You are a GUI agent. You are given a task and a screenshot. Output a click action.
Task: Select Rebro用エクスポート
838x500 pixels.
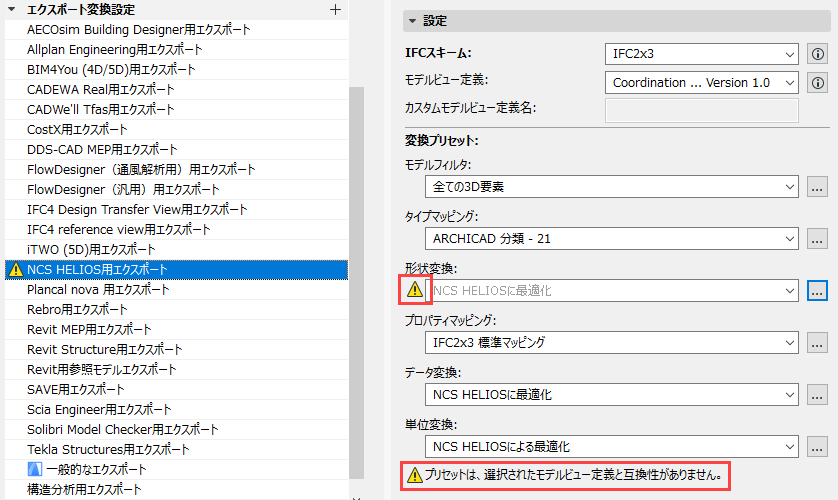[176, 310]
